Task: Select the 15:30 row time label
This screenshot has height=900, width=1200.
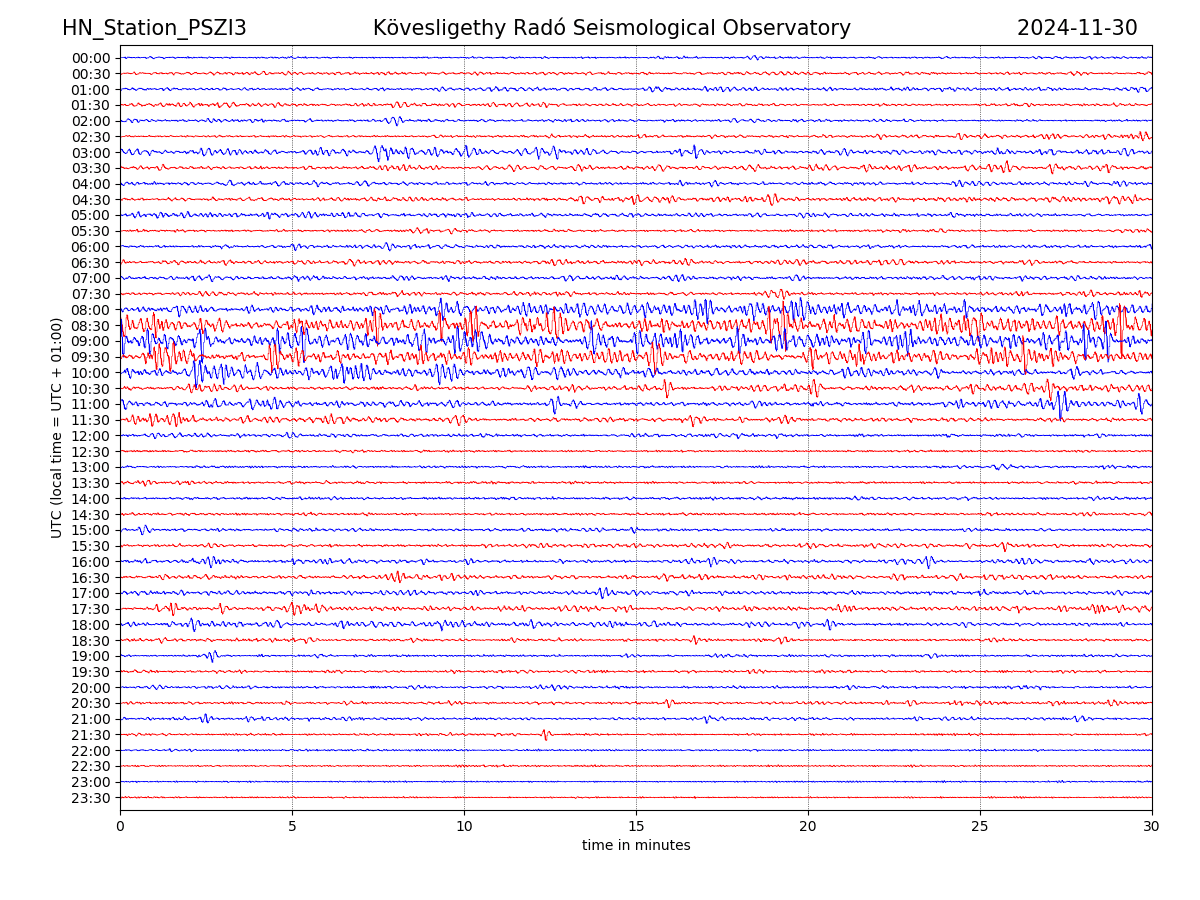Action: coord(91,546)
